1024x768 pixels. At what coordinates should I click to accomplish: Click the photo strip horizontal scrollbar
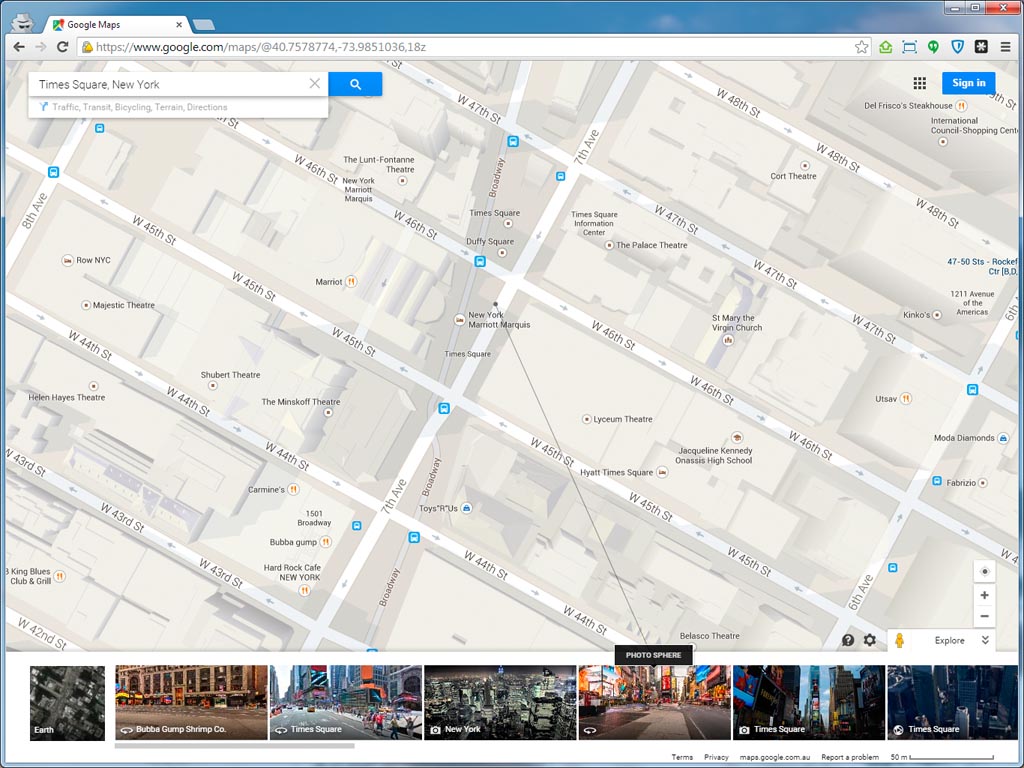235,746
